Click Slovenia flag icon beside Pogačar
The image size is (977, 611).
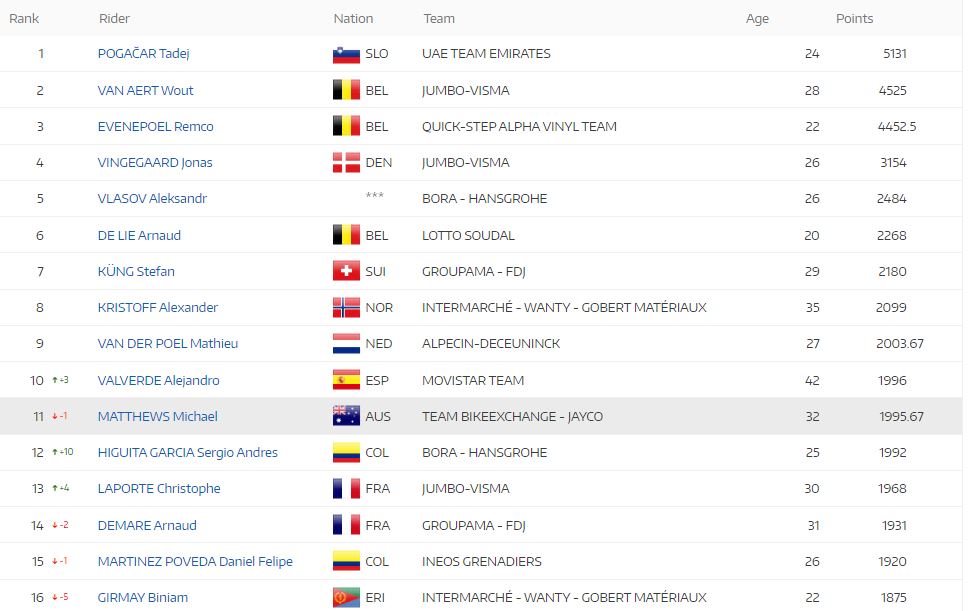tap(346, 54)
